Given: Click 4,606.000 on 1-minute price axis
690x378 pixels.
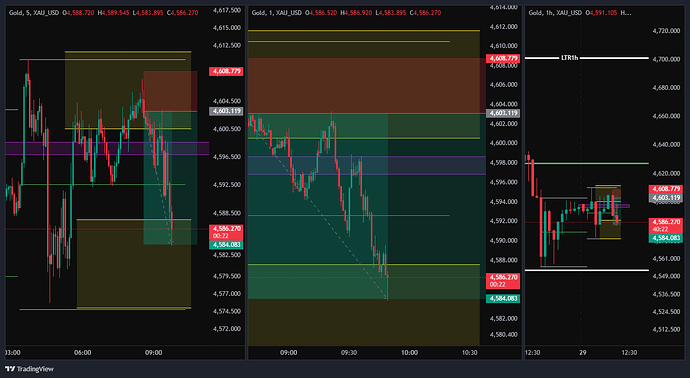Looking at the screenshot, I should 503,84.
